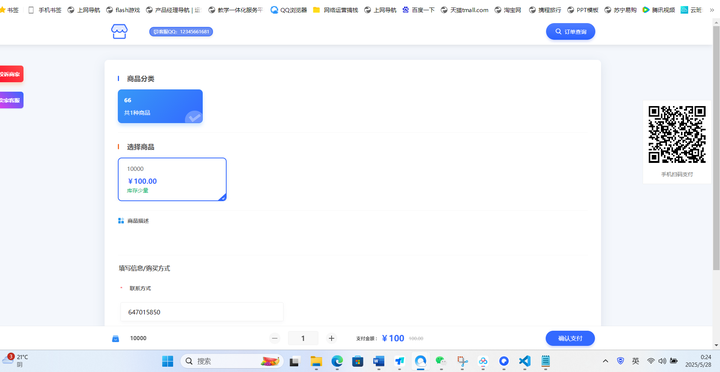The width and height of the screenshot is (720, 372).
Task: Show hidden system tray icons
Action: 606,361
